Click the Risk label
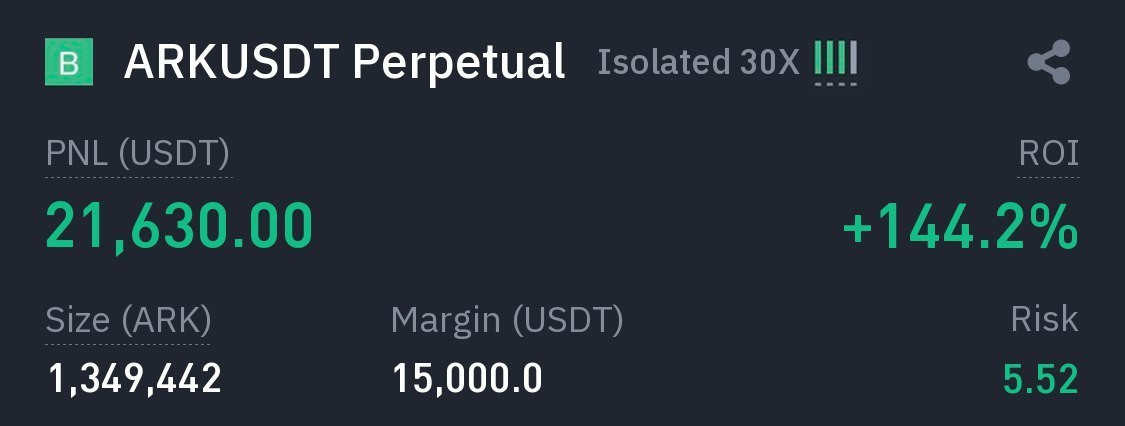Viewport: 1125px width, 426px height. 1044,319
